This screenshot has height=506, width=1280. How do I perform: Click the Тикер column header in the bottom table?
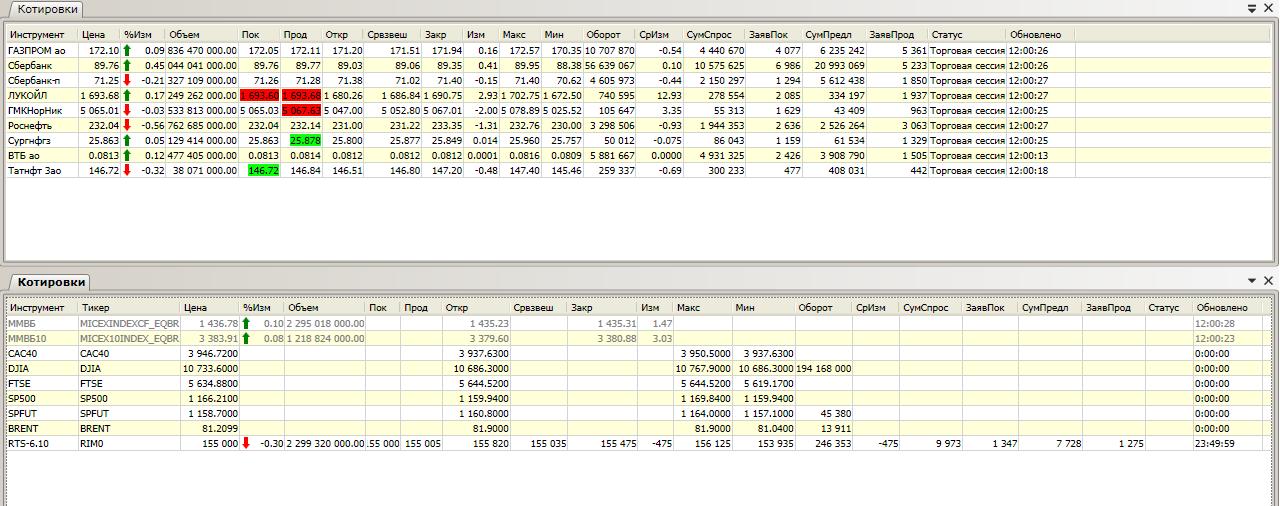pos(96,308)
